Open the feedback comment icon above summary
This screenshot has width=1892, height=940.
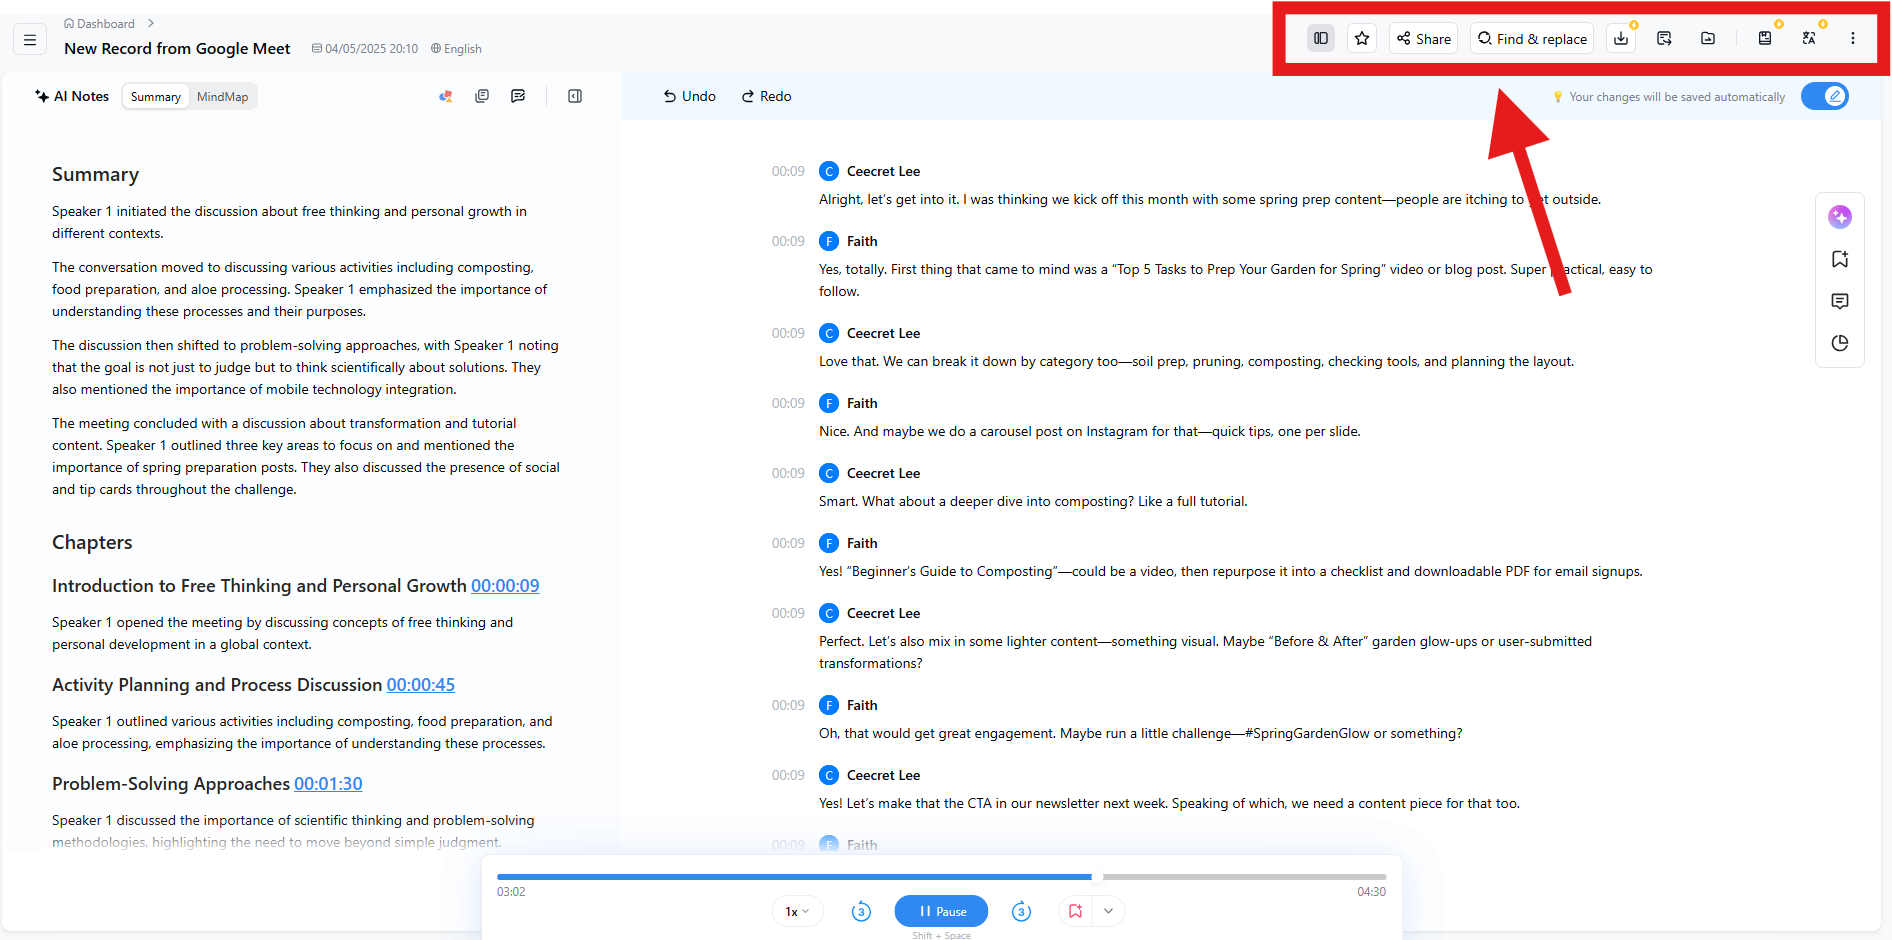coord(518,95)
